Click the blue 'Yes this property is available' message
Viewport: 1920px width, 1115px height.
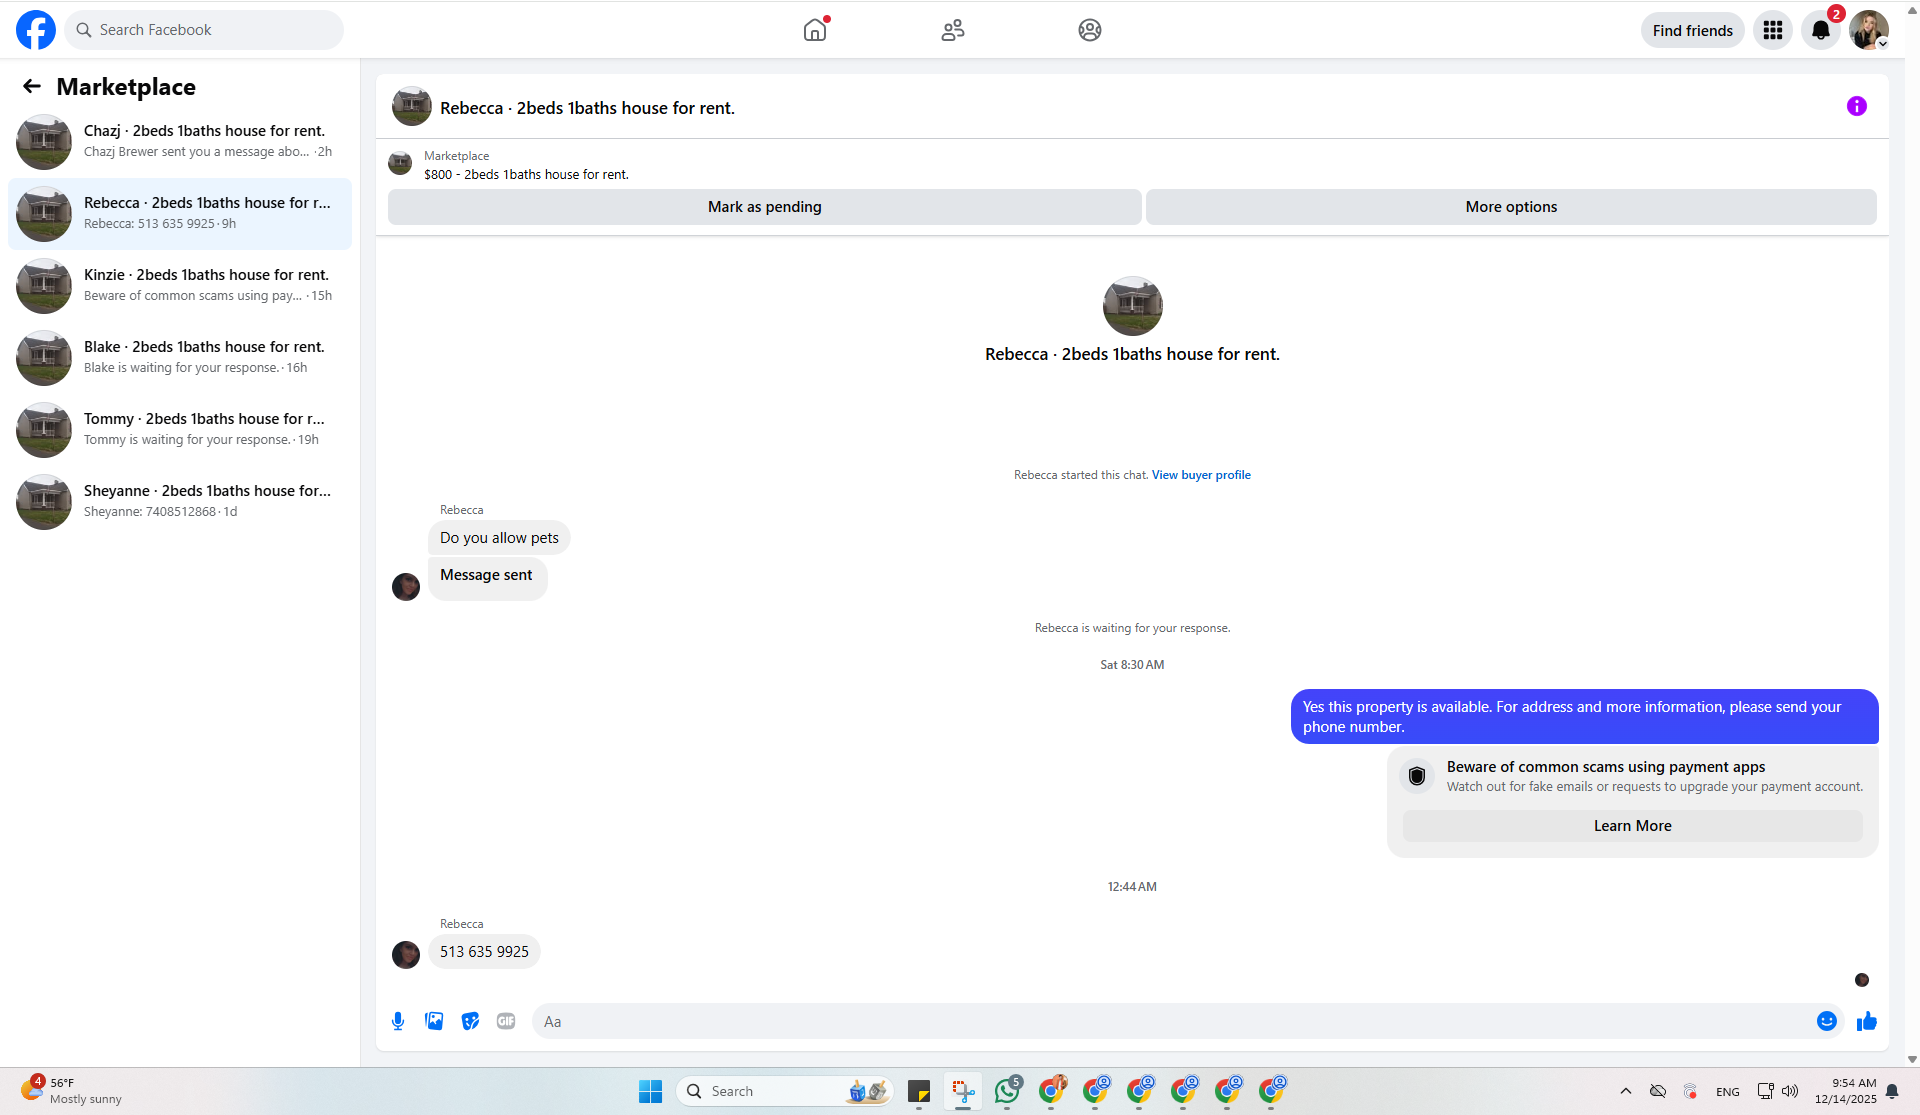[x=1585, y=717]
